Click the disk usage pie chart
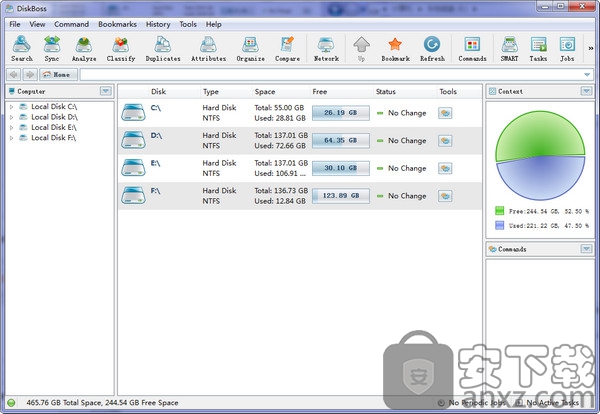600x414 pixels. 540,155
